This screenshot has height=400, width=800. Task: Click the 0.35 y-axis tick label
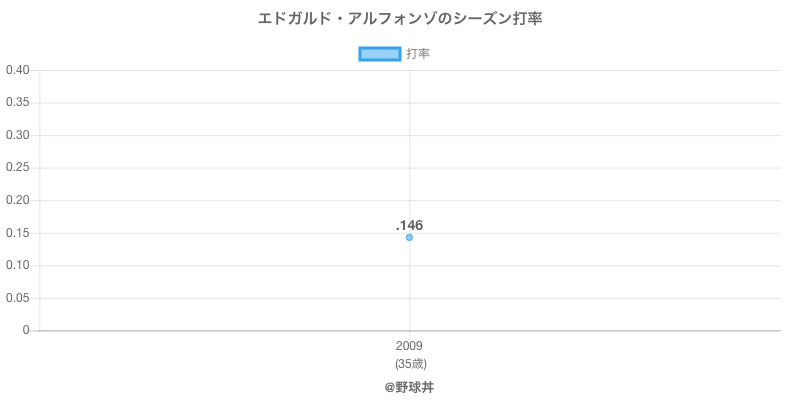17,103
